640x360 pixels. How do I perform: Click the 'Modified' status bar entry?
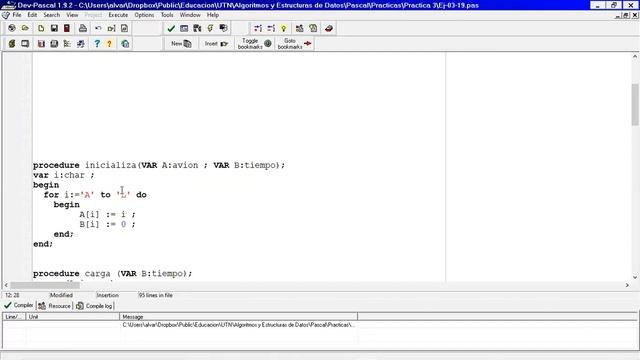coord(61,295)
